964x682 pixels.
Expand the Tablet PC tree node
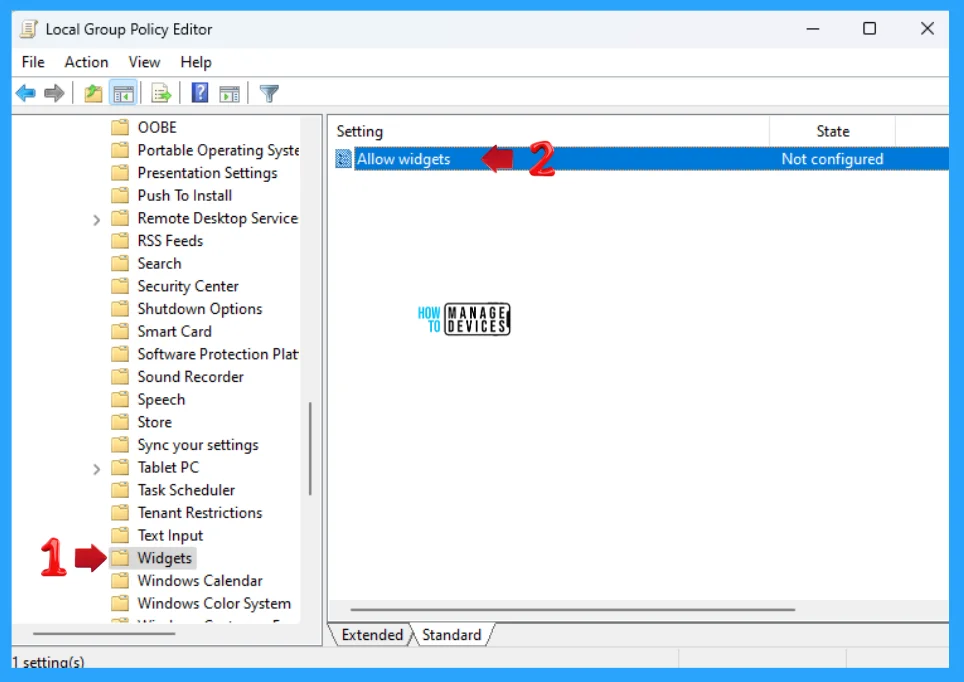97,469
